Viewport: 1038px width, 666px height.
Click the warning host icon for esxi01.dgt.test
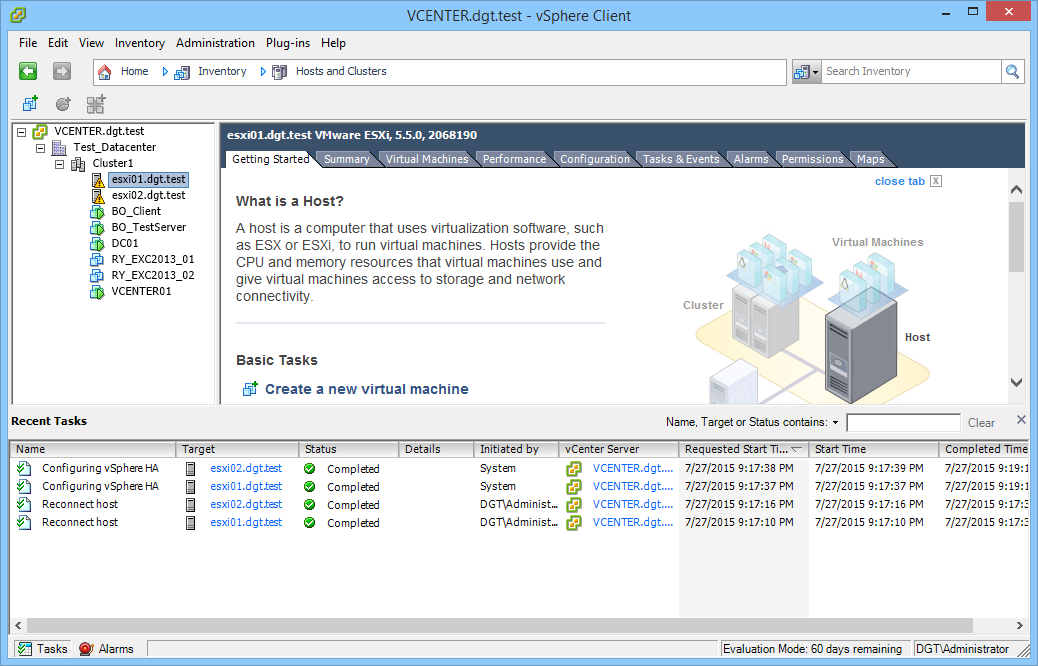click(97, 179)
